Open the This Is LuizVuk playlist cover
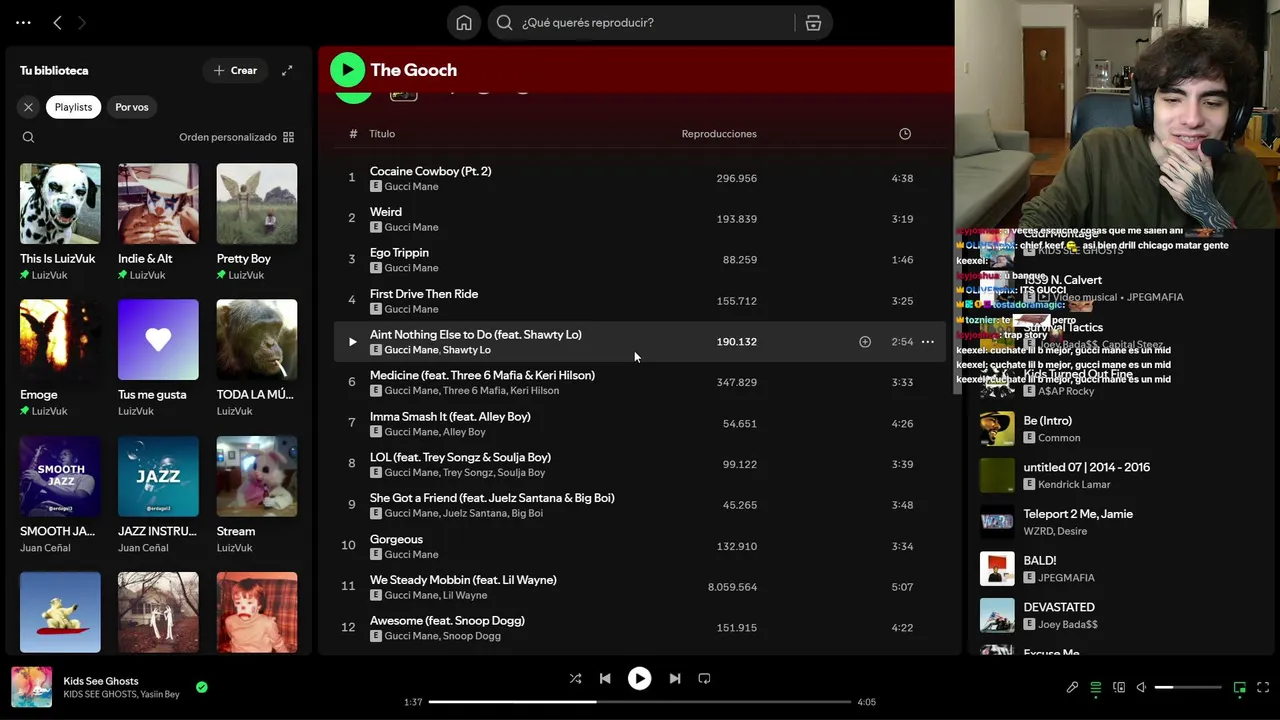1280x720 pixels. 60,204
